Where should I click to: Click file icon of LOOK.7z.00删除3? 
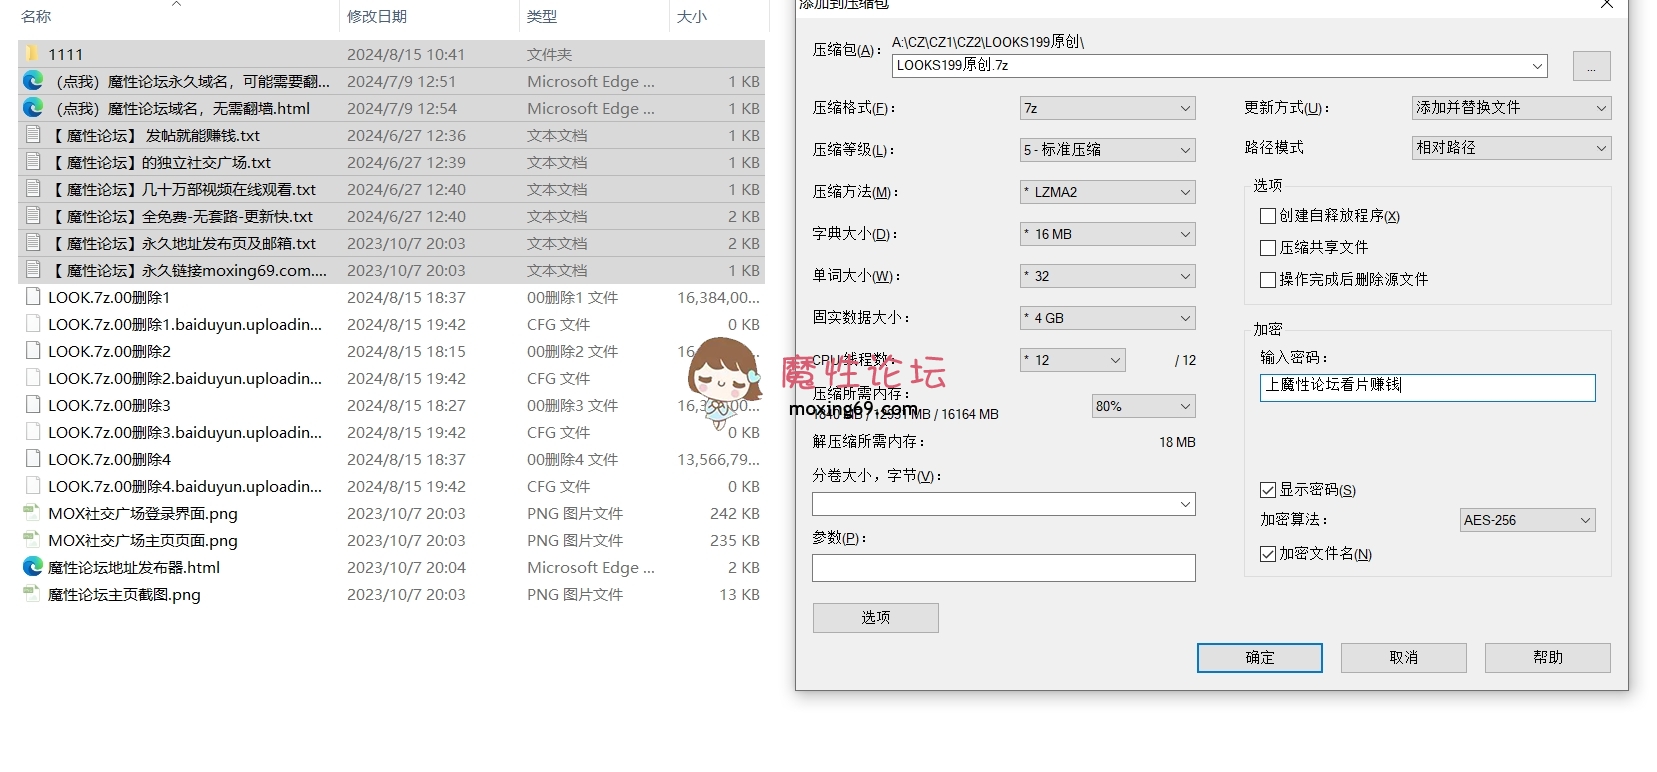point(33,405)
